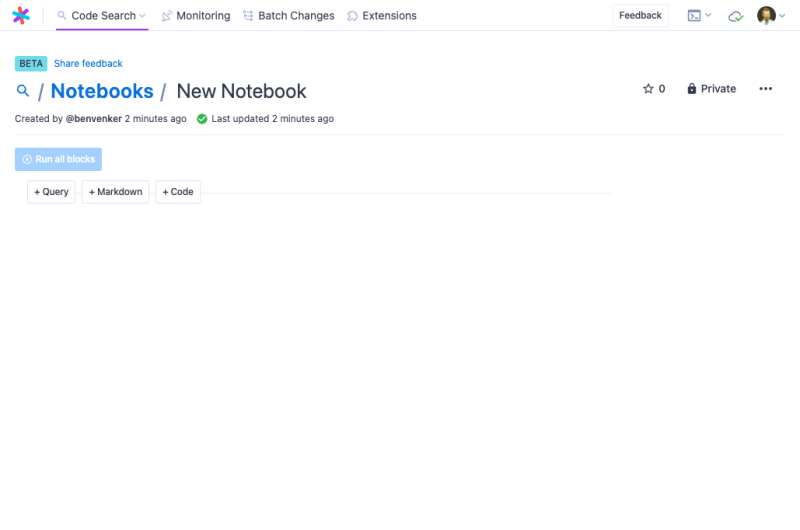Run all blocks in the notebook

[58, 159]
